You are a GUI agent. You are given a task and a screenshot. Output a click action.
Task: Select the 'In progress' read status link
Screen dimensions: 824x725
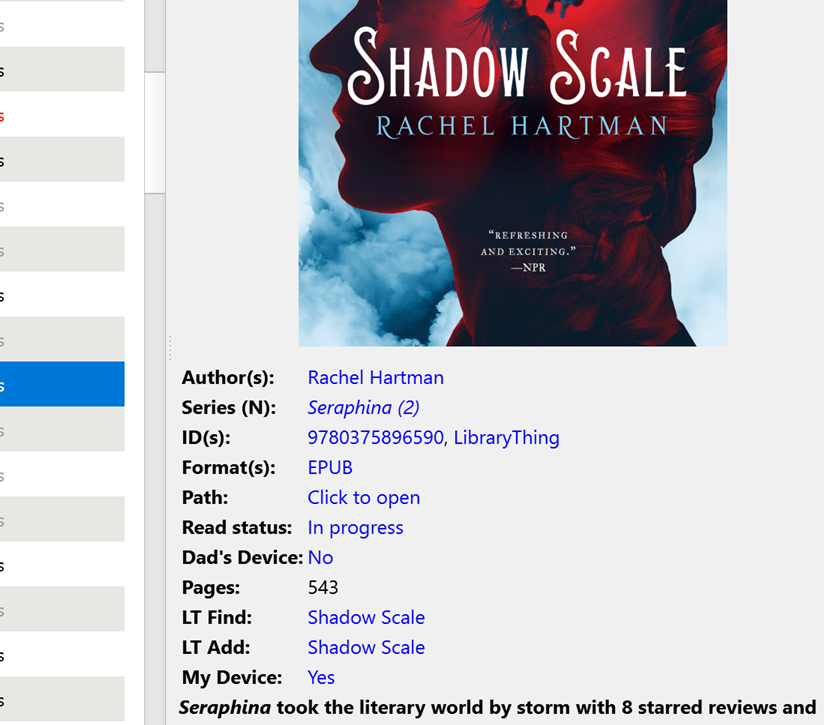coord(355,527)
